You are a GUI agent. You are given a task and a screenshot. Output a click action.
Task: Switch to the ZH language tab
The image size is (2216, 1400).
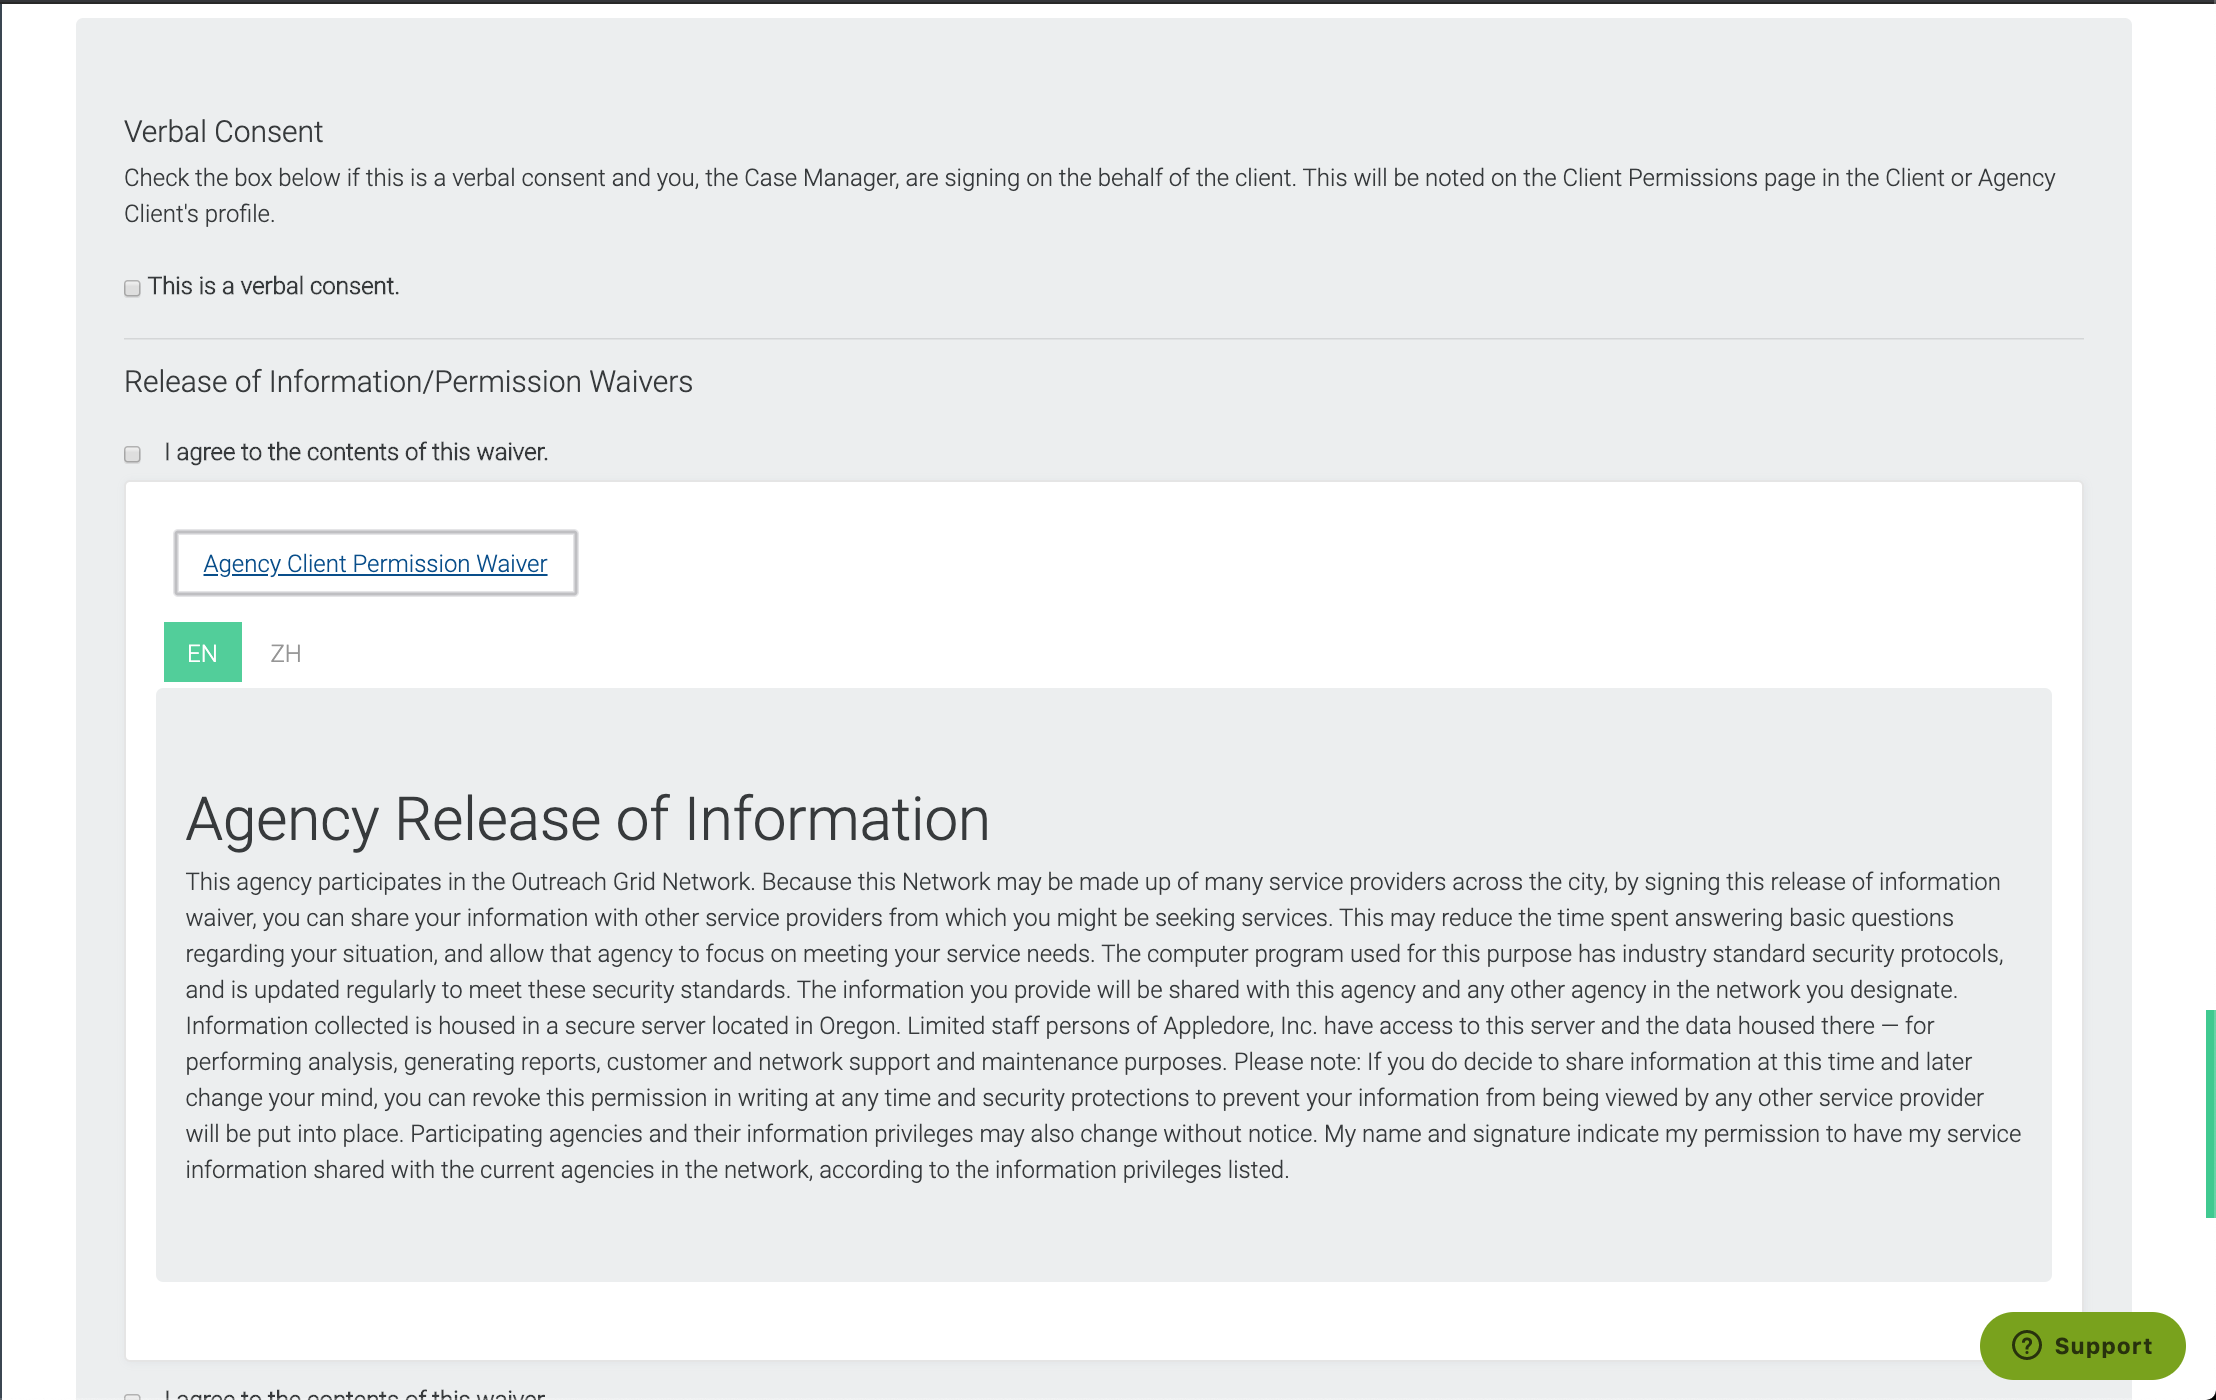pos(286,653)
